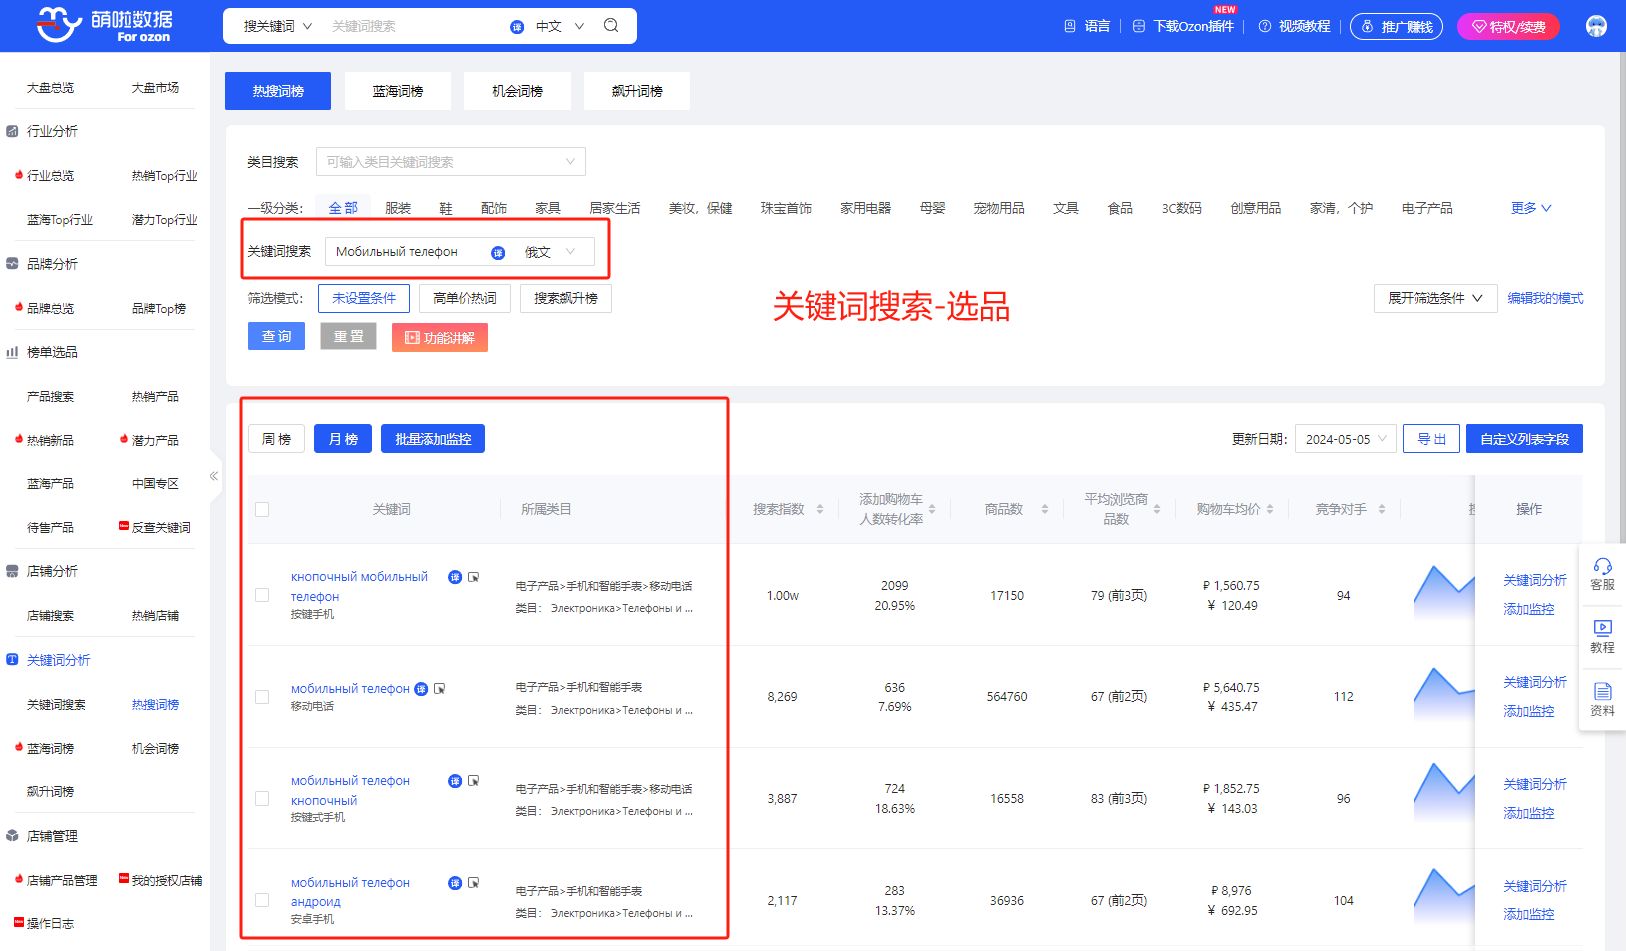Open 俄文 language dropdown in keyword search
Image resolution: width=1626 pixels, height=951 pixels.
pyautogui.click(x=550, y=252)
